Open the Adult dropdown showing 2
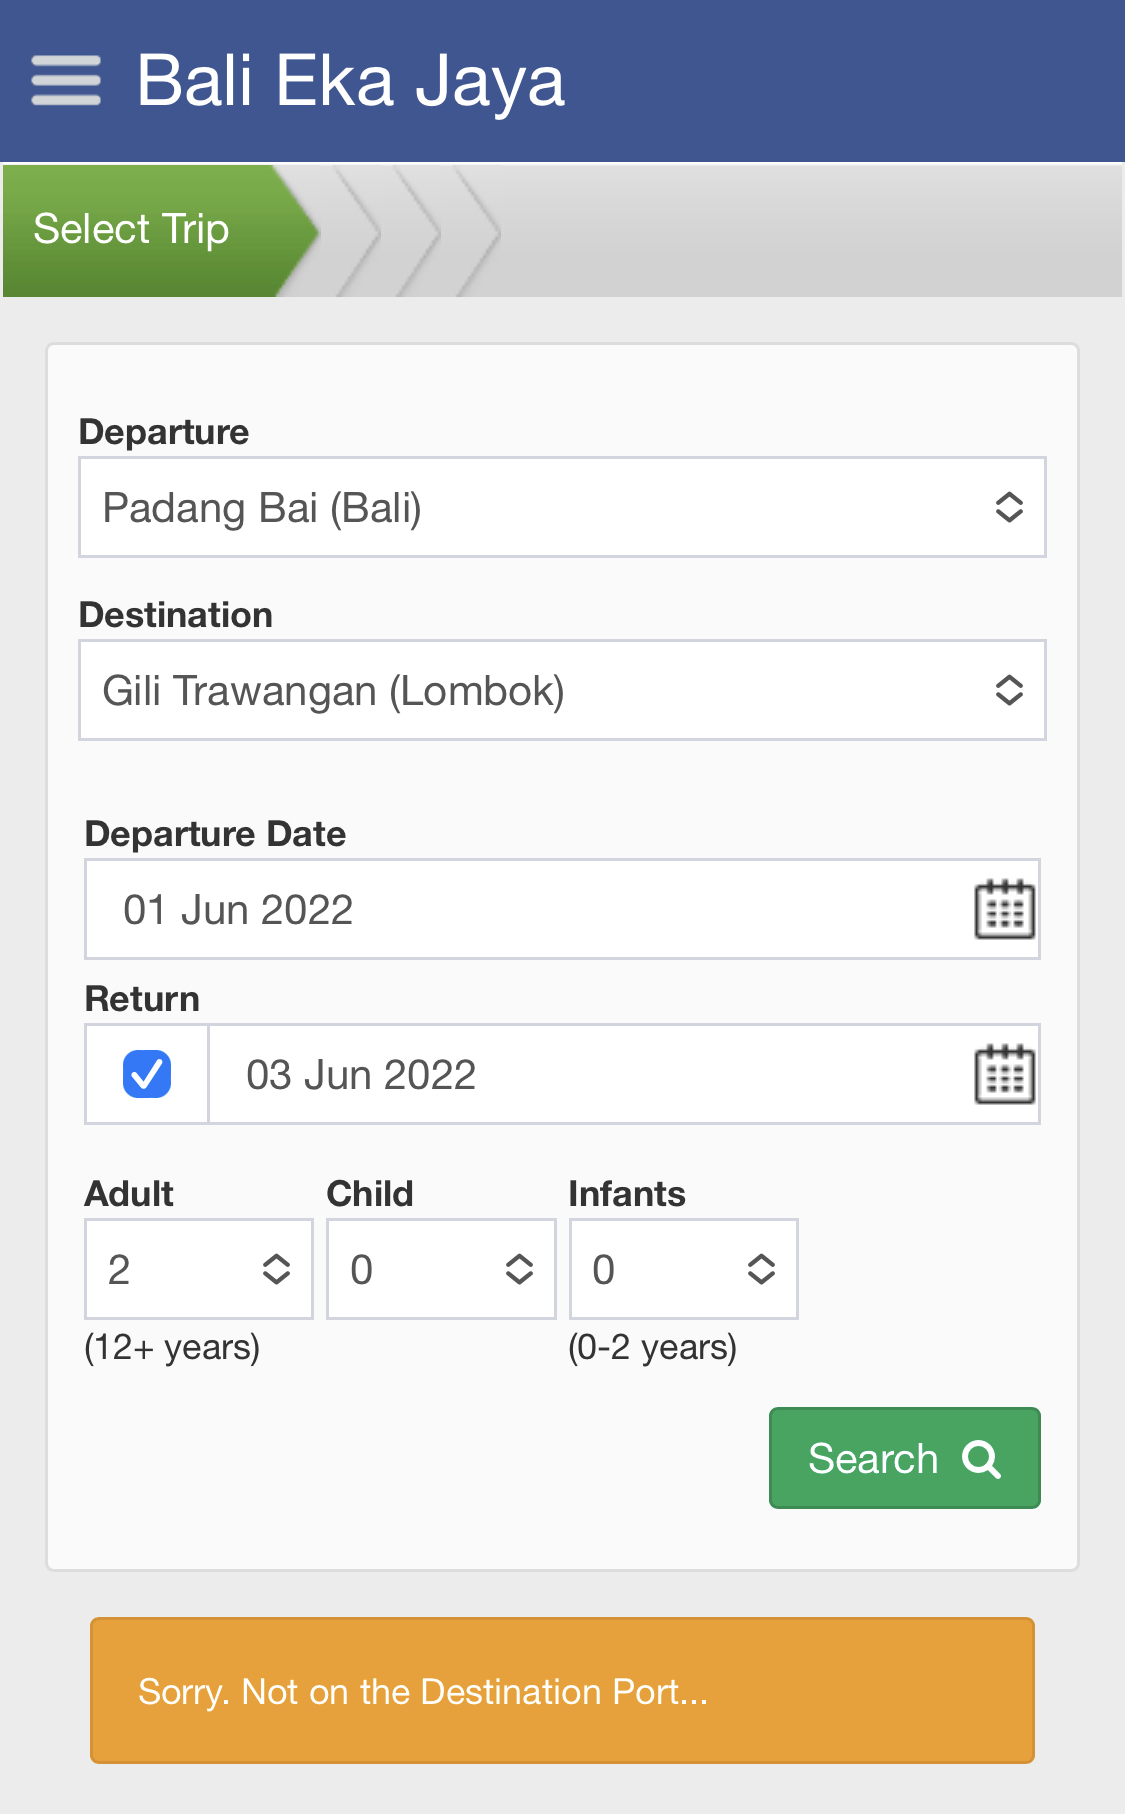 pyautogui.click(x=199, y=1269)
